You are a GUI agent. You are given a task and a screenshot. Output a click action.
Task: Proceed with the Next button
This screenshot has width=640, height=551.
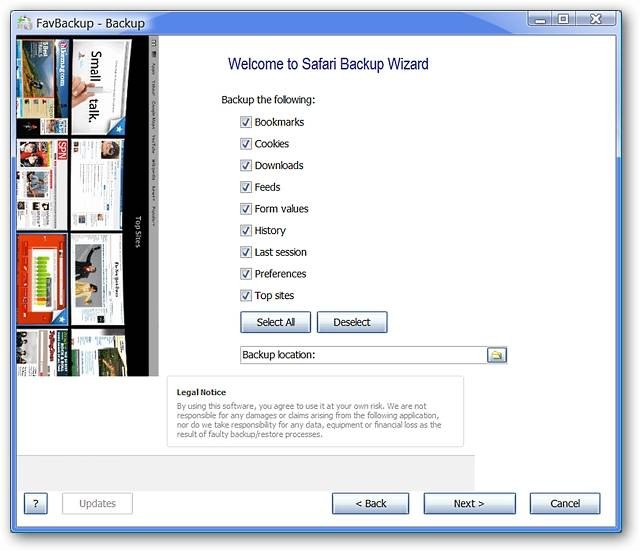[469, 503]
